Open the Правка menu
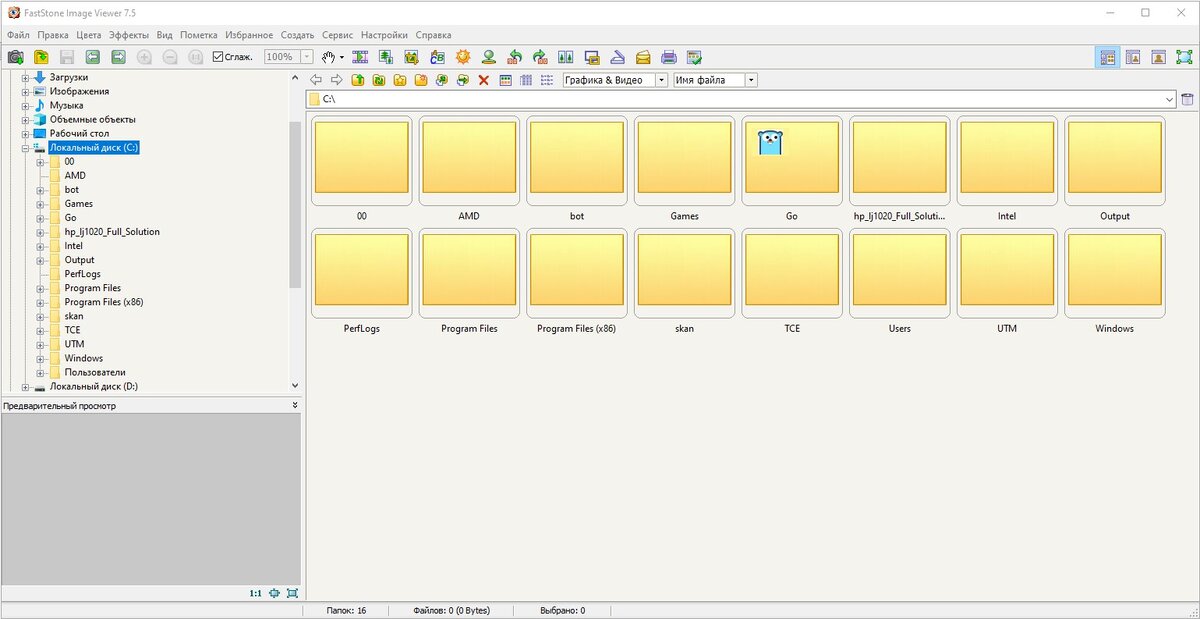This screenshot has height=619, width=1200. coord(53,35)
